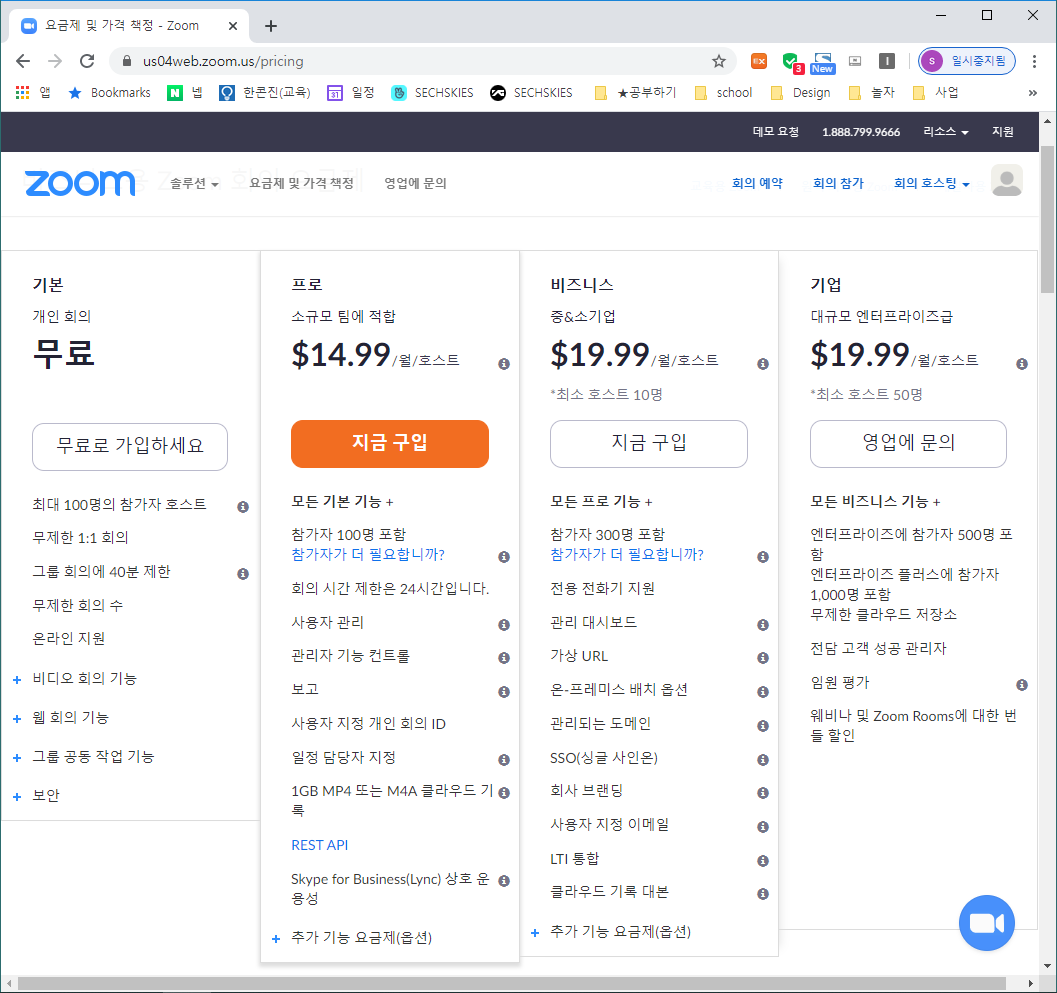Click 지원 in the top bar
The width and height of the screenshot is (1057, 993).
1002,131
